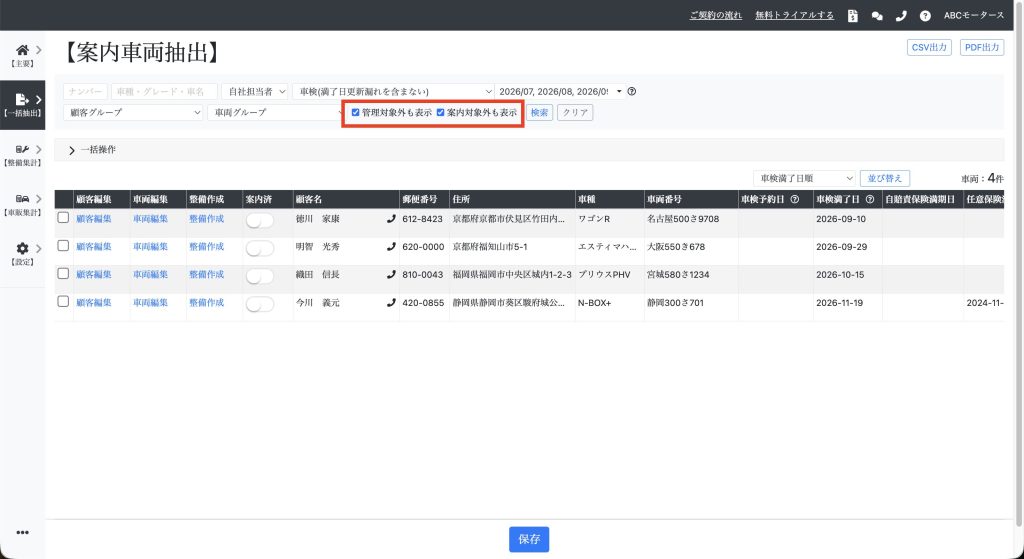Open the document icon in top bar
This screenshot has width=1024, height=559.
852,16
